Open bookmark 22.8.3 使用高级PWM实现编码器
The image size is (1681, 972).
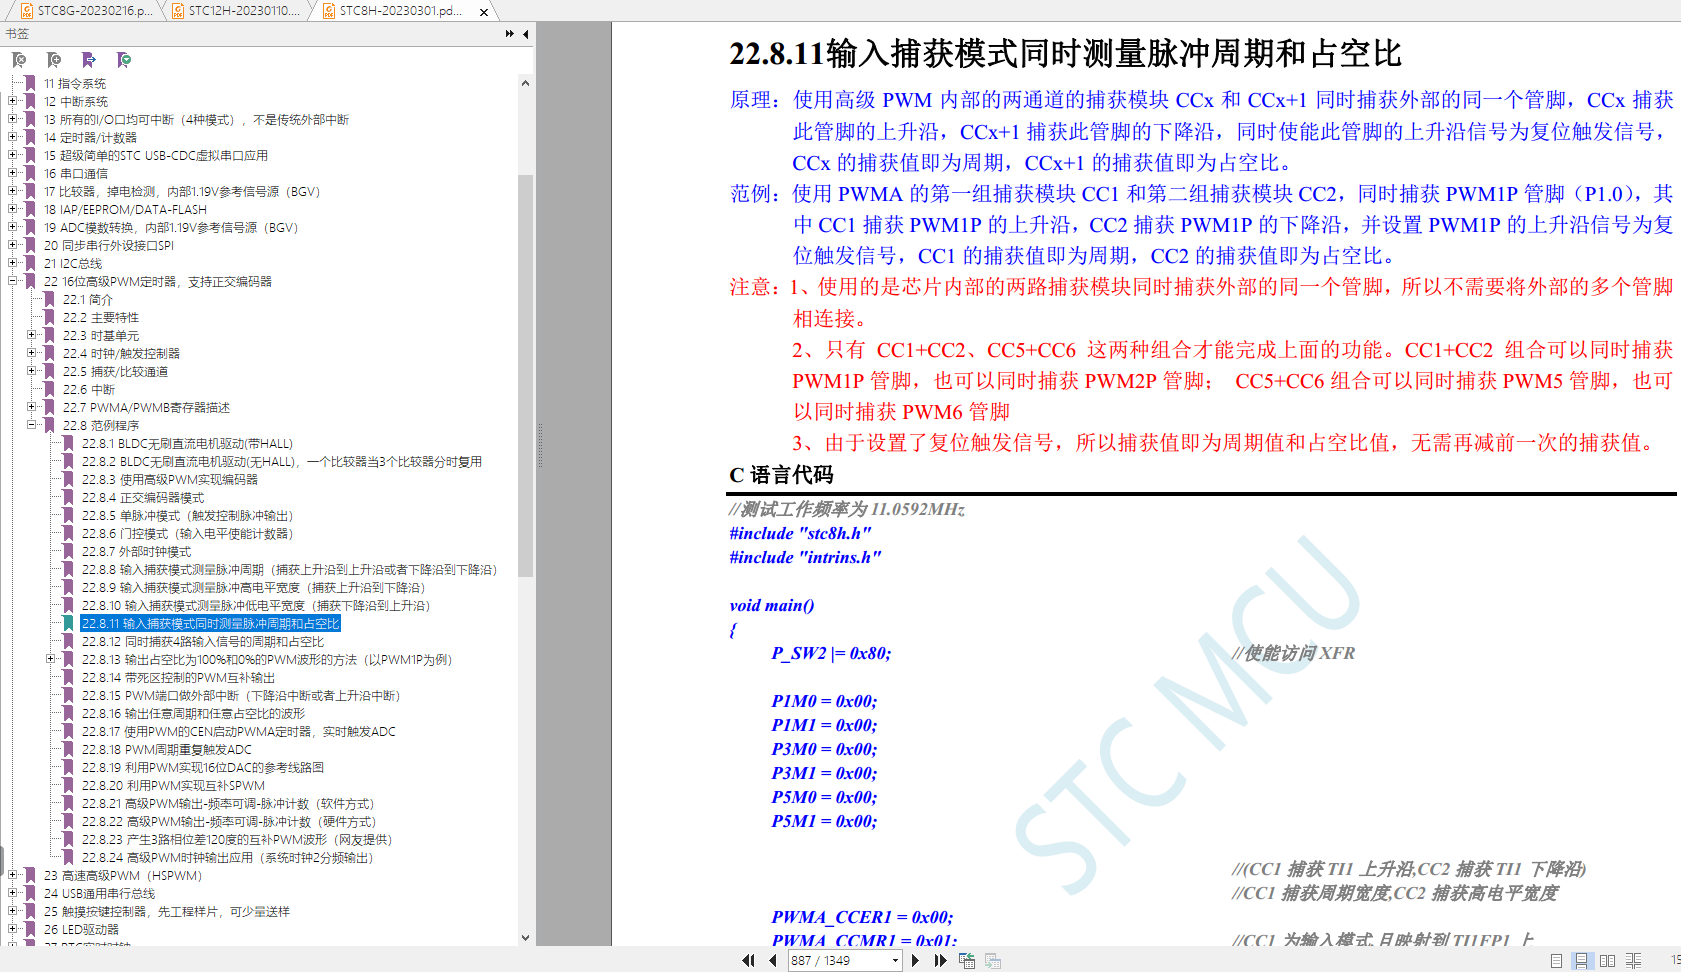[170, 479]
